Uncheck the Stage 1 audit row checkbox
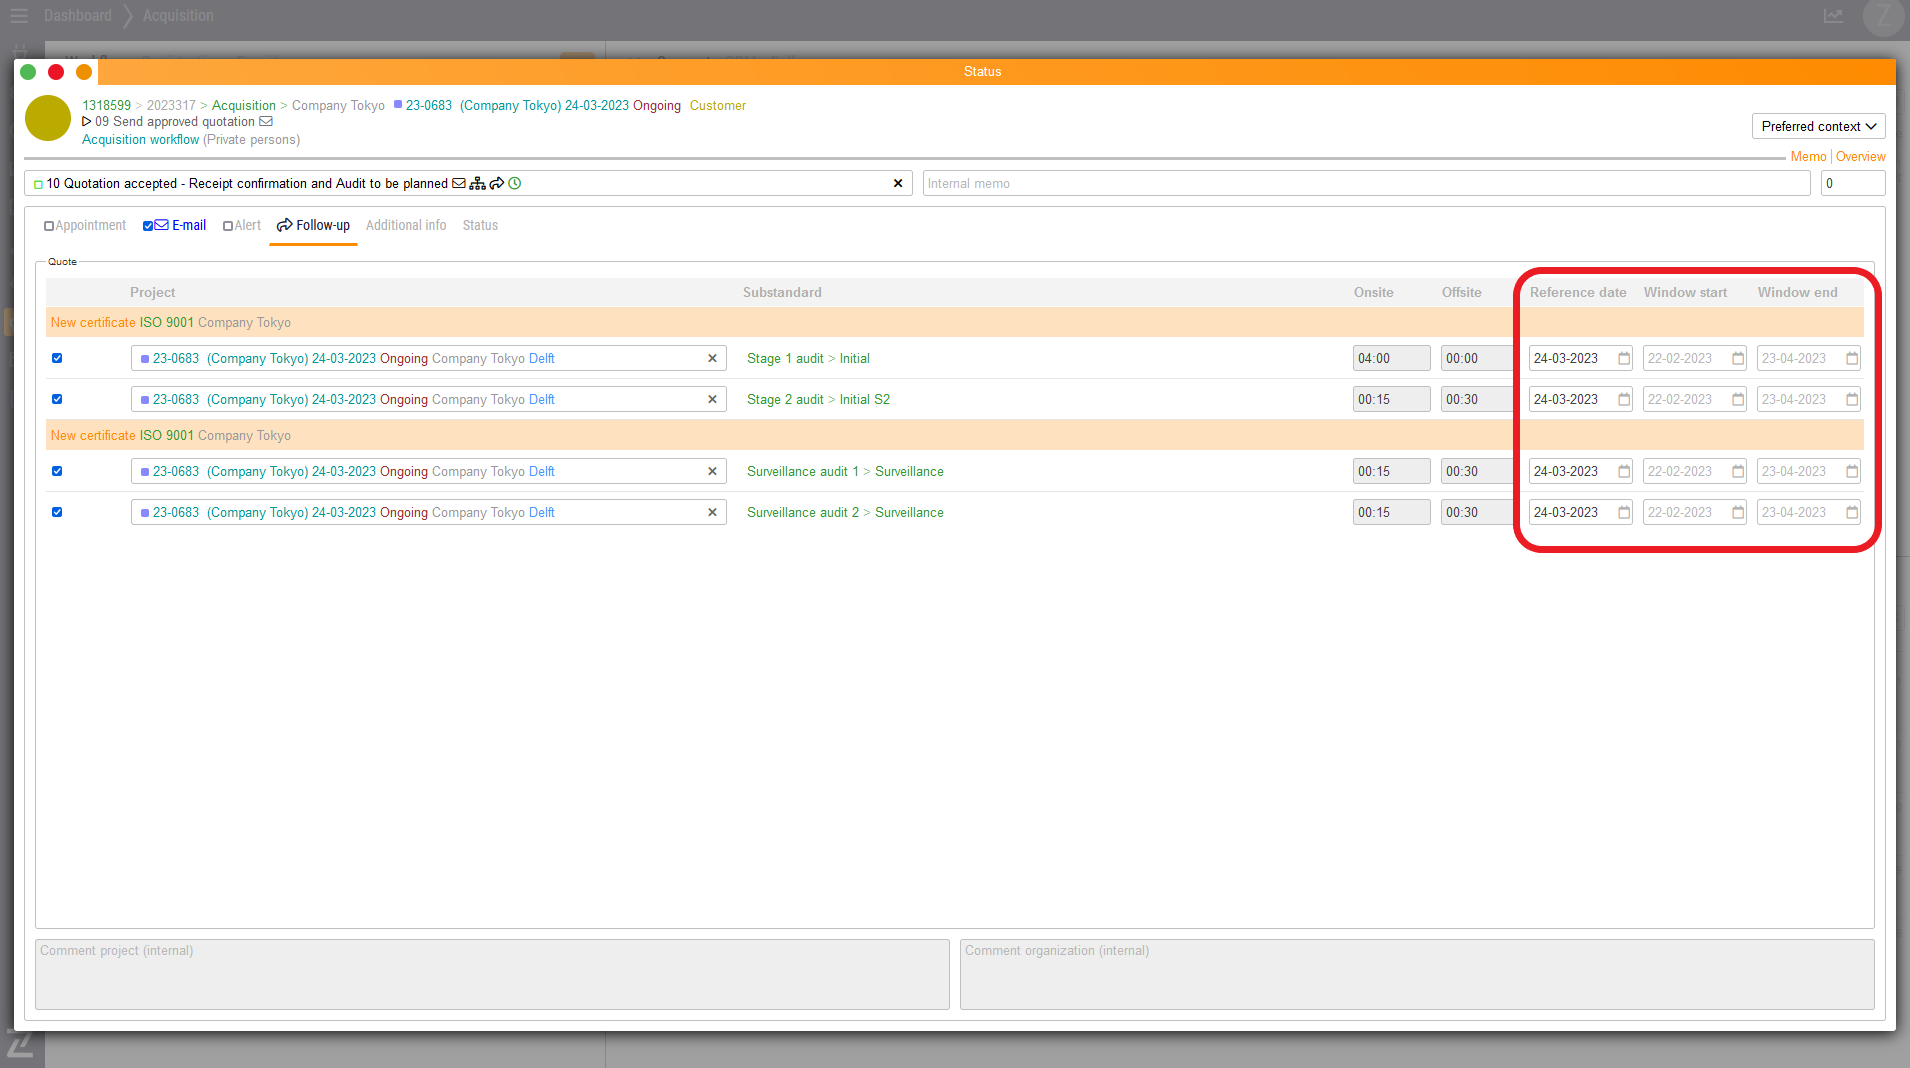Screen dimensions: 1910x1068 point(57,359)
